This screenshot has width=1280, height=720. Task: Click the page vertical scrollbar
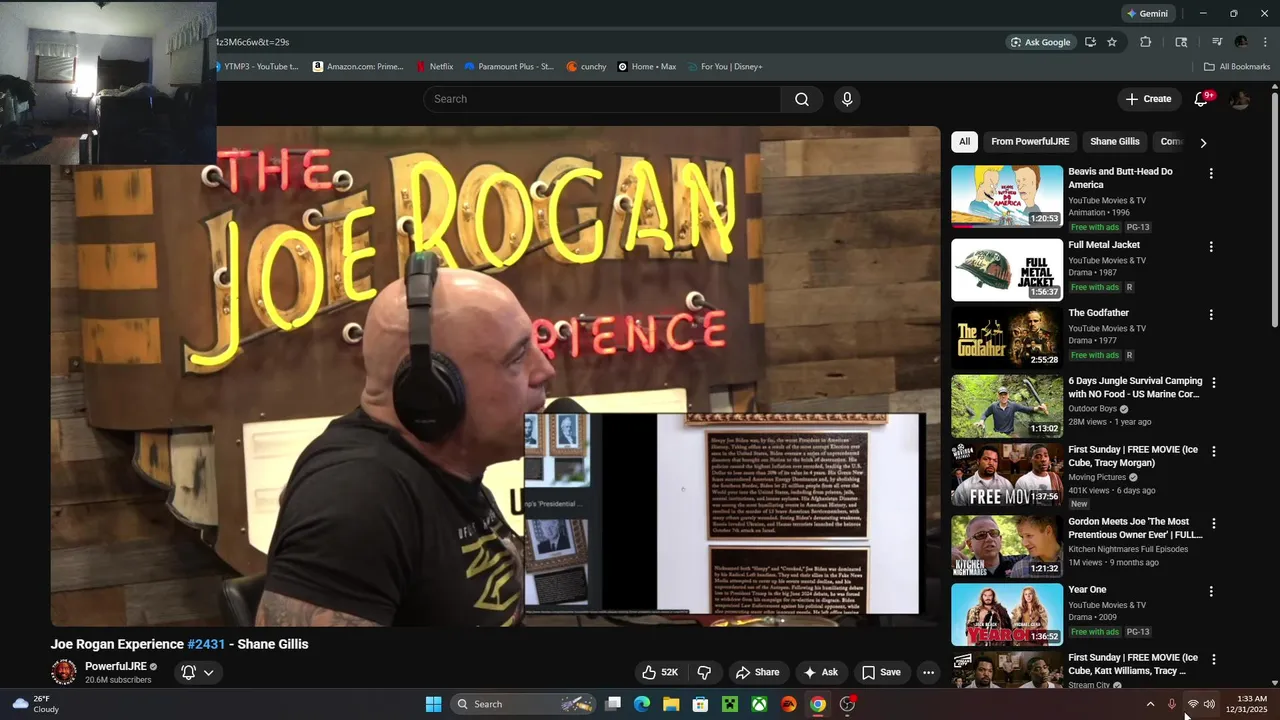click(1274, 210)
